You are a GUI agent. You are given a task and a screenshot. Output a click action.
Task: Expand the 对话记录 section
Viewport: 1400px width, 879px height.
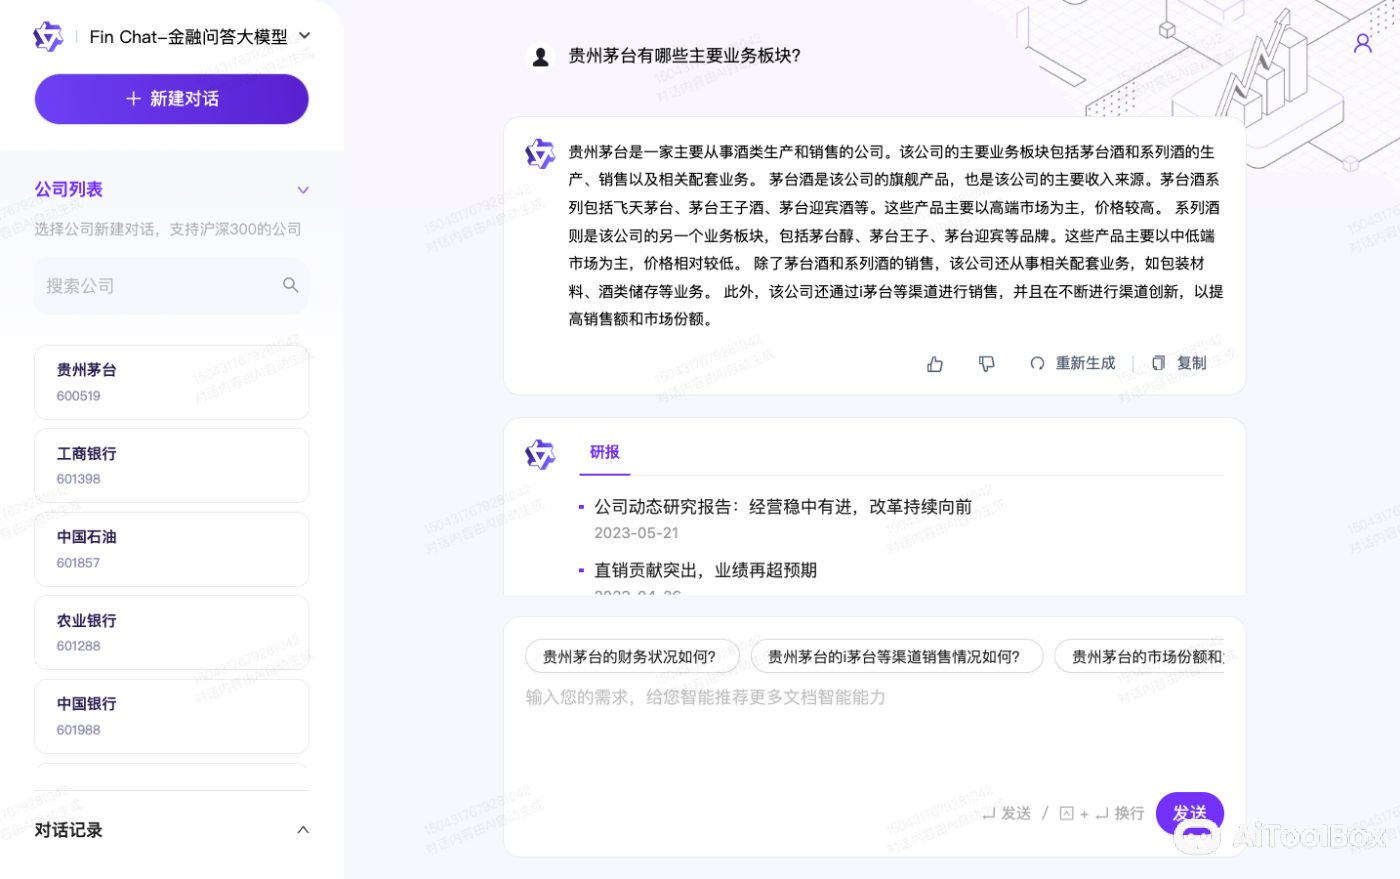point(302,830)
